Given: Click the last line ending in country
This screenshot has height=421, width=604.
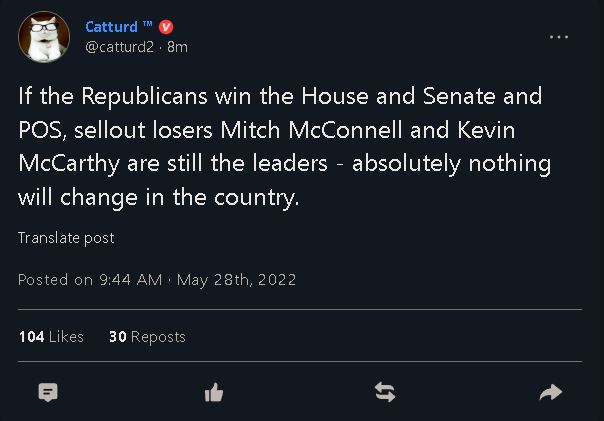Looking at the screenshot, I should point(159,198).
